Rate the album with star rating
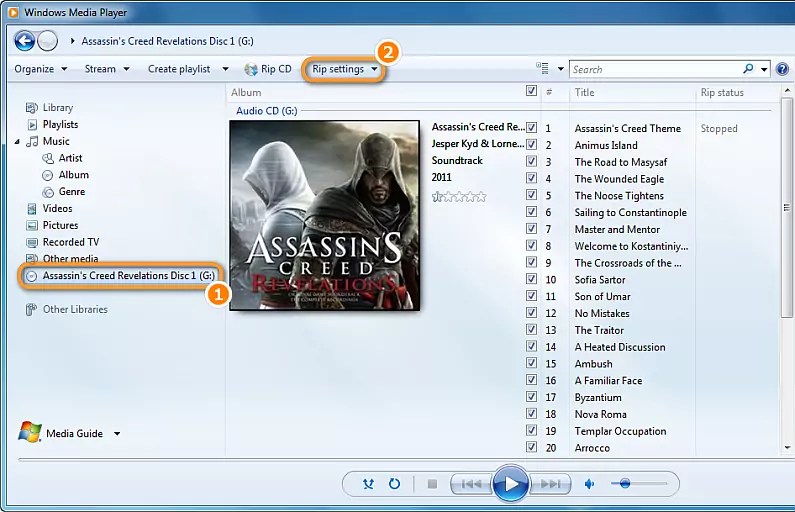Viewport: 795px width, 512px height. tap(459, 196)
